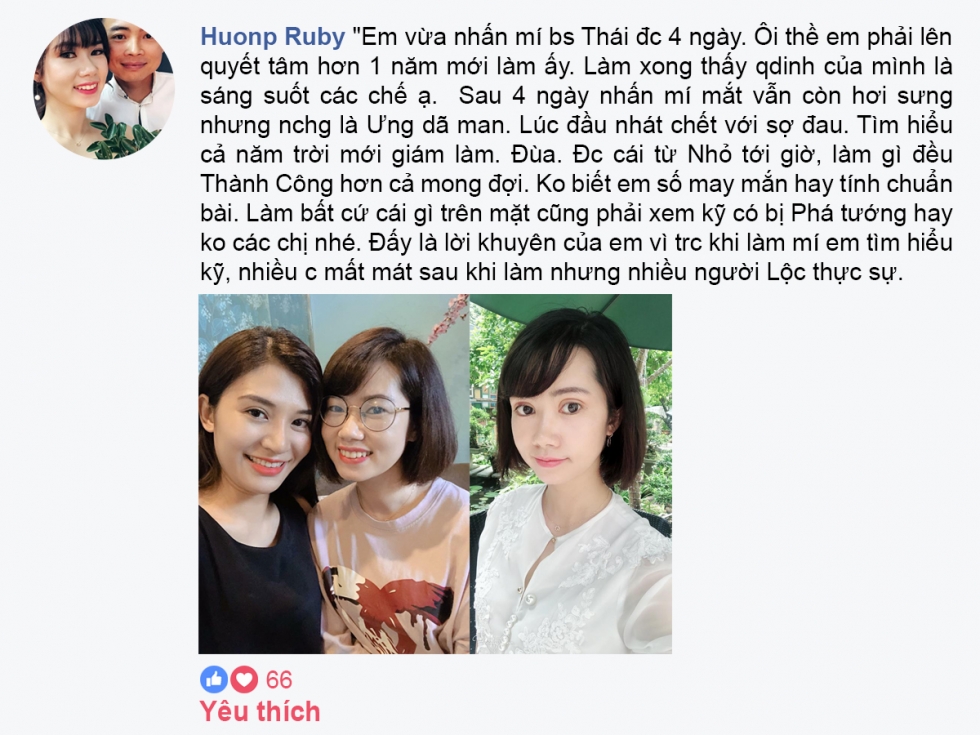Image resolution: width=980 pixels, height=735 pixels.
Task: Click the last line ending "Lộc thực sự"
Action: click(x=552, y=272)
